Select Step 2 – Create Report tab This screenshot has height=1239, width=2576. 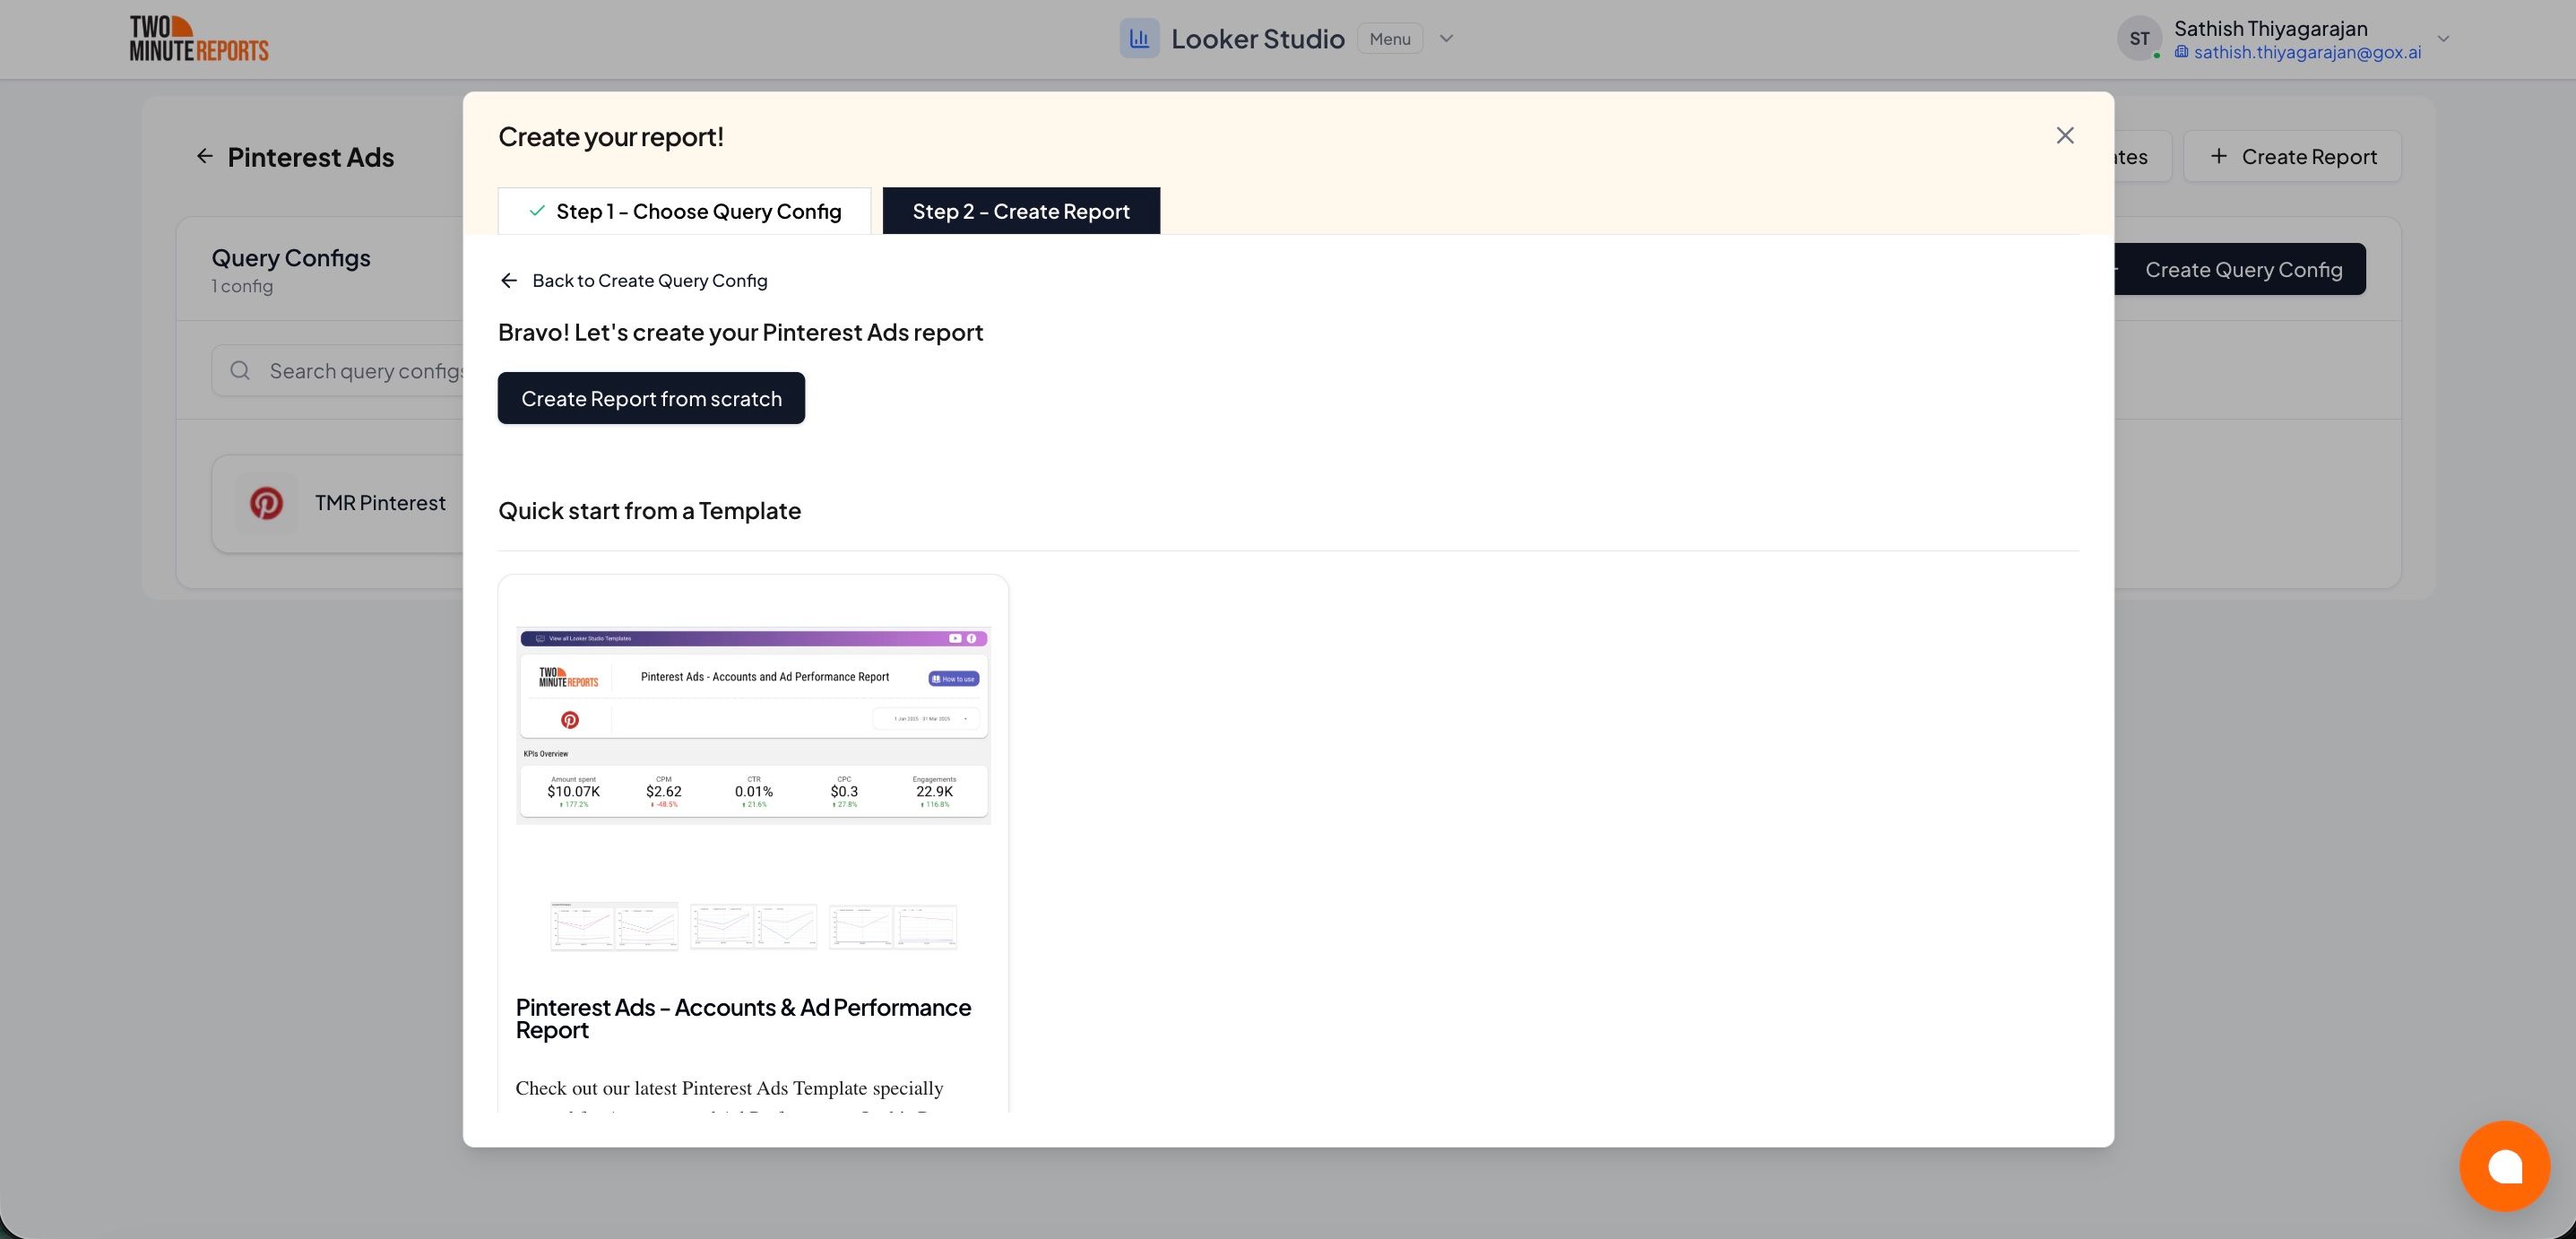pyautogui.click(x=1021, y=211)
